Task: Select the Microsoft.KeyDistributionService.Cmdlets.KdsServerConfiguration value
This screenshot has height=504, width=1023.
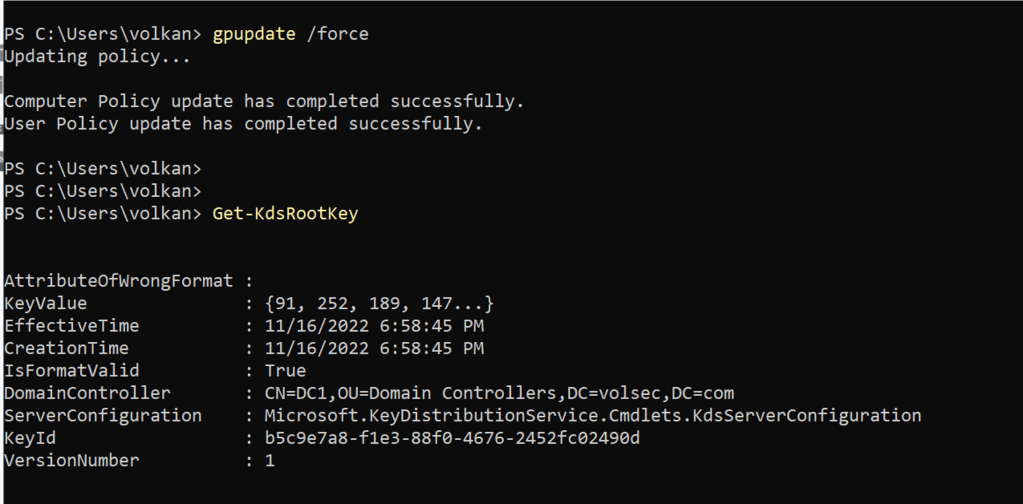Action: (x=592, y=415)
